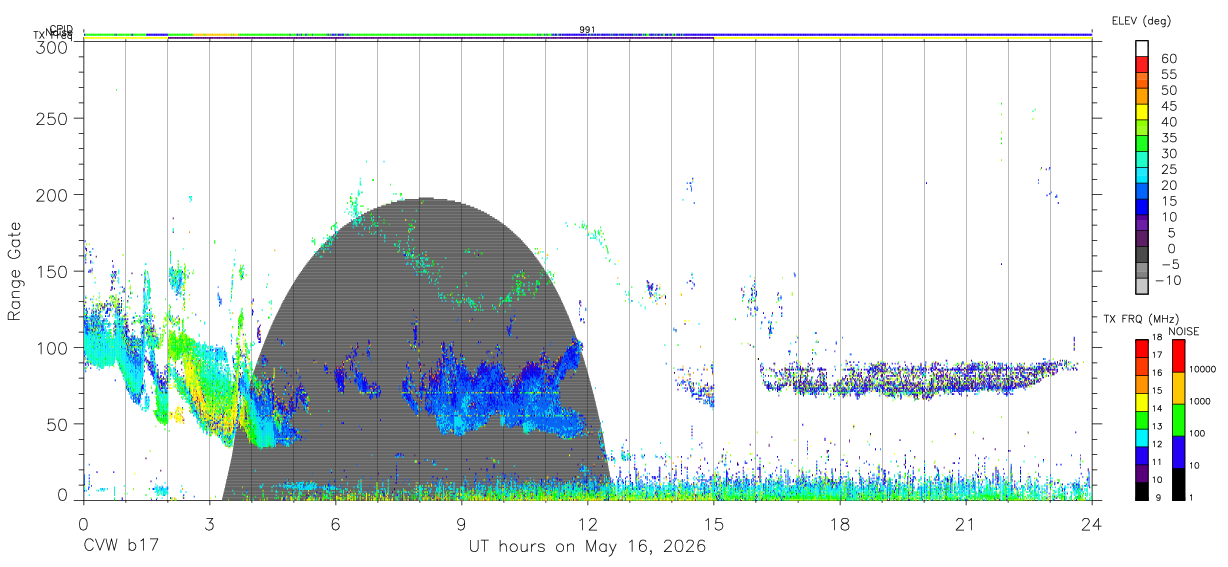
Task: Click the 'NOISE' legend title
Action: click(1183, 331)
